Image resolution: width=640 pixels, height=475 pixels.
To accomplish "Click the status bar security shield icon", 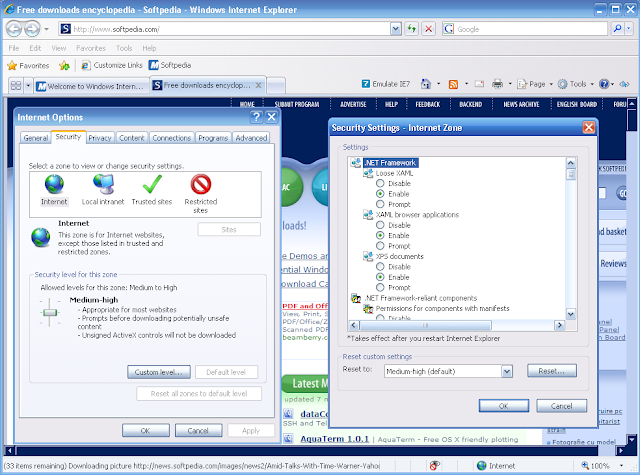I will pos(434,466).
